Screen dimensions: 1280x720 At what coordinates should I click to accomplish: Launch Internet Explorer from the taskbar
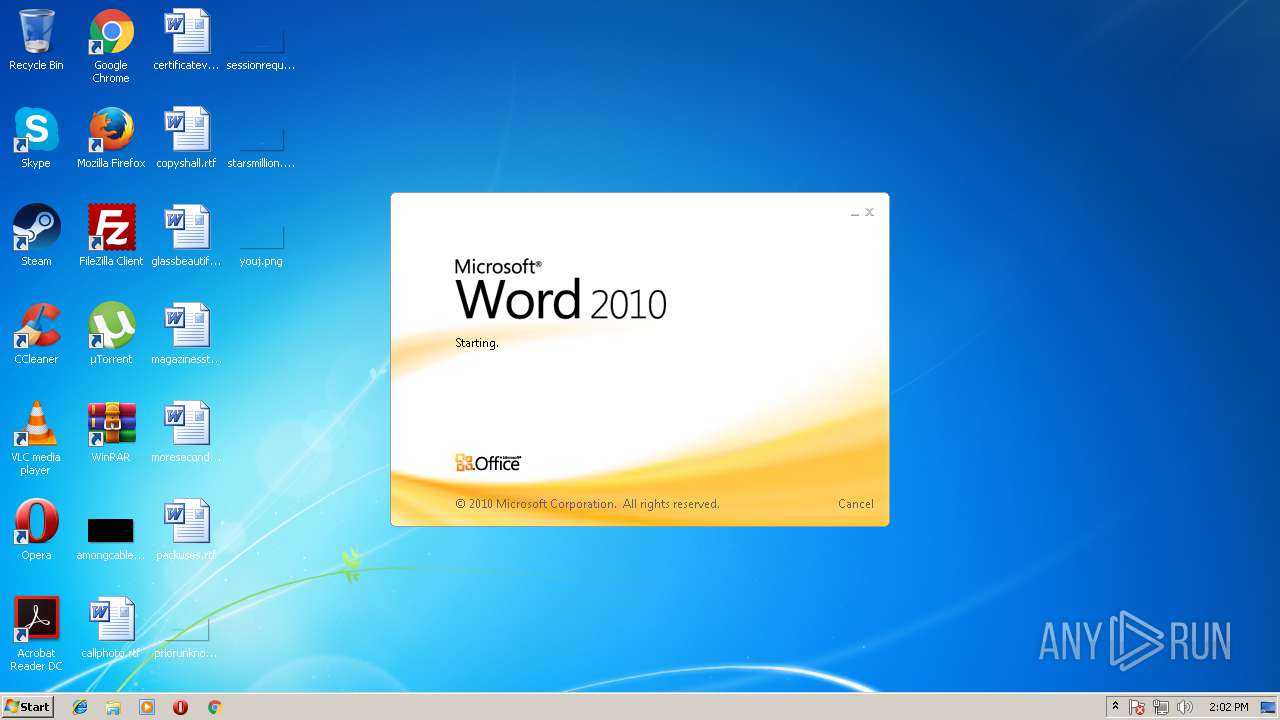pyautogui.click(x=80, y=707)
